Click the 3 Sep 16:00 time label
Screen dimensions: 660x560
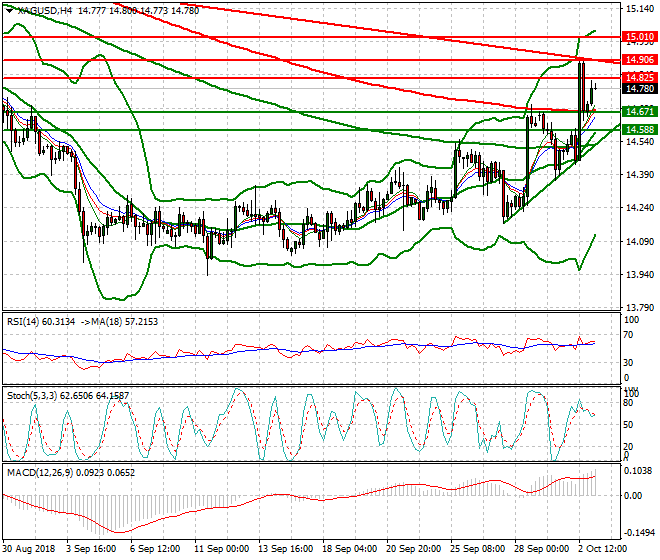pos(91,549)
